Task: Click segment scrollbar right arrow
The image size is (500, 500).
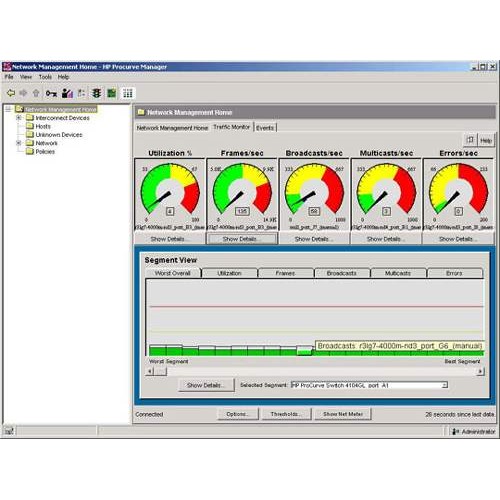Action: click(480, 371)
